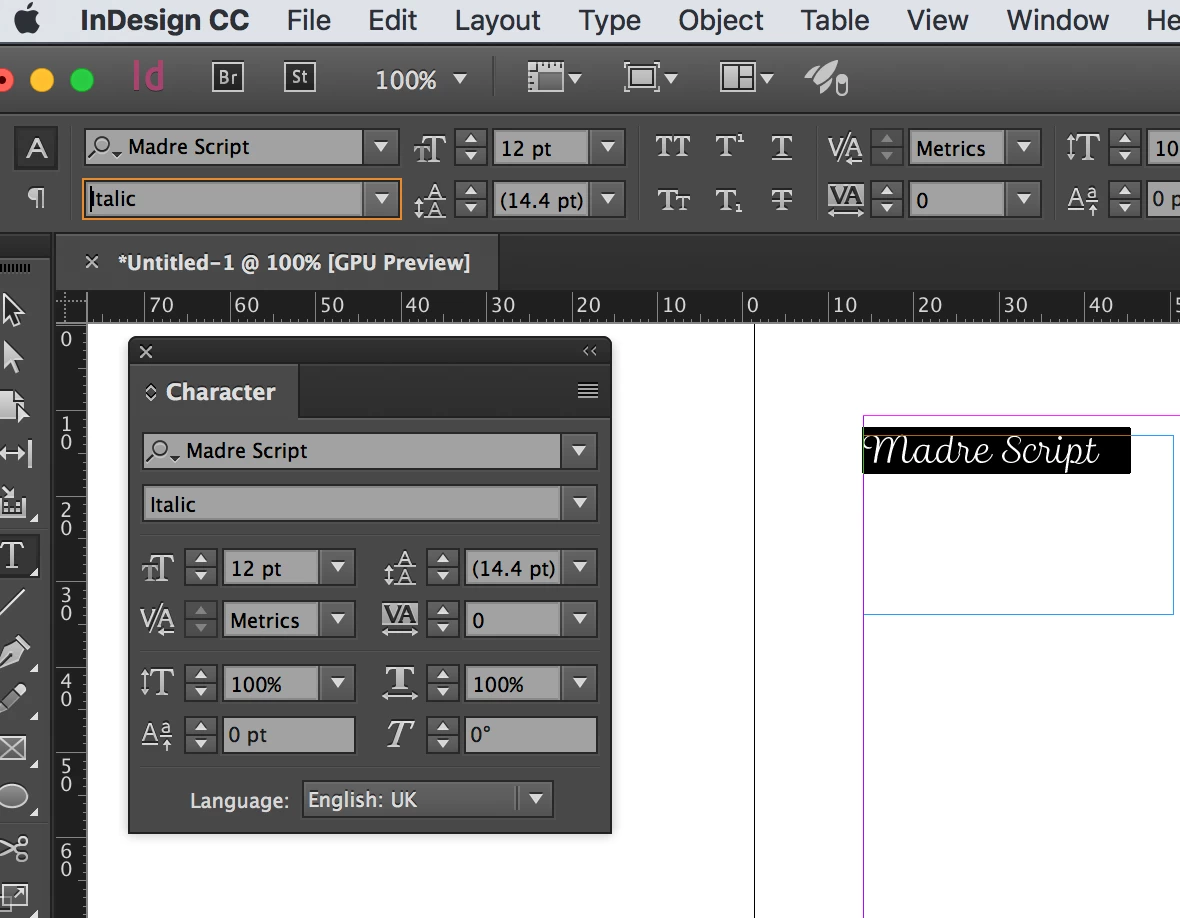
Task: Select the Untitled-1 document tab
Action: [x=293, y=262]
